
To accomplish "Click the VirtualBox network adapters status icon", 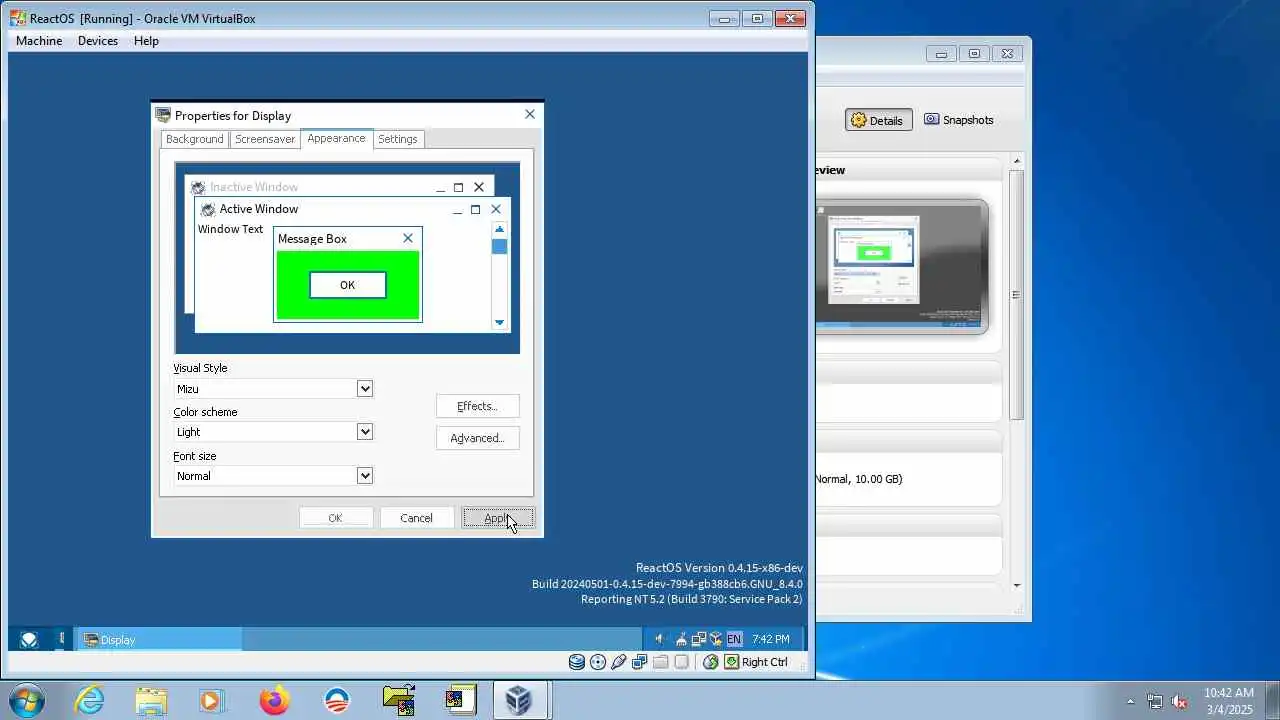I will [x=639, y=662].
